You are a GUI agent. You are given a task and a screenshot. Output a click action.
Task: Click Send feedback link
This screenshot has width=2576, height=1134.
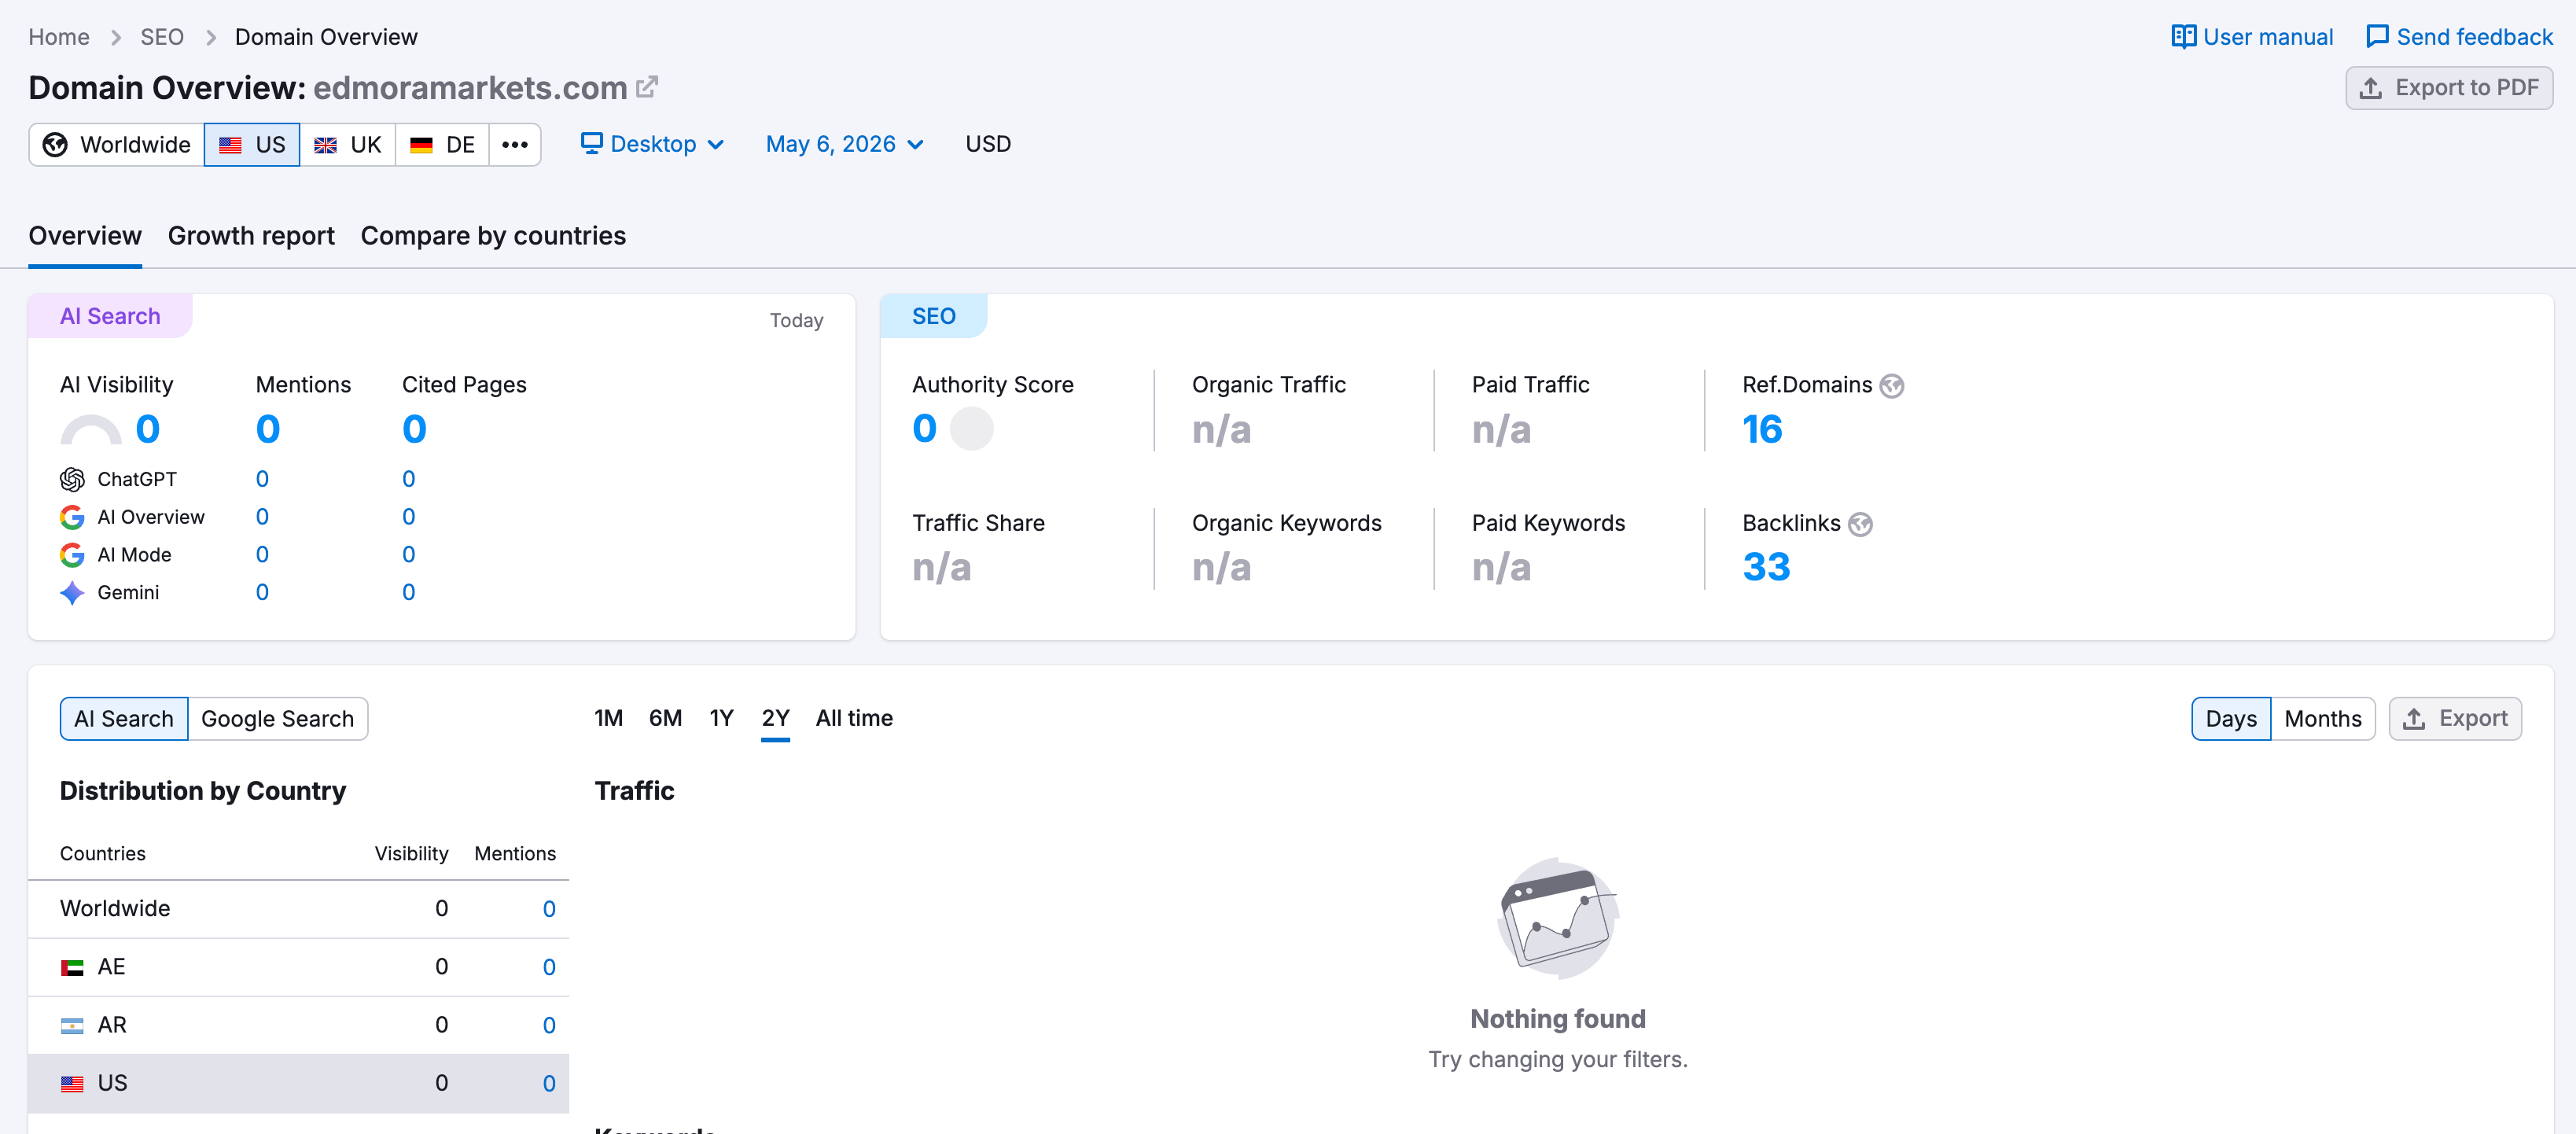[x=2459, y=37]
